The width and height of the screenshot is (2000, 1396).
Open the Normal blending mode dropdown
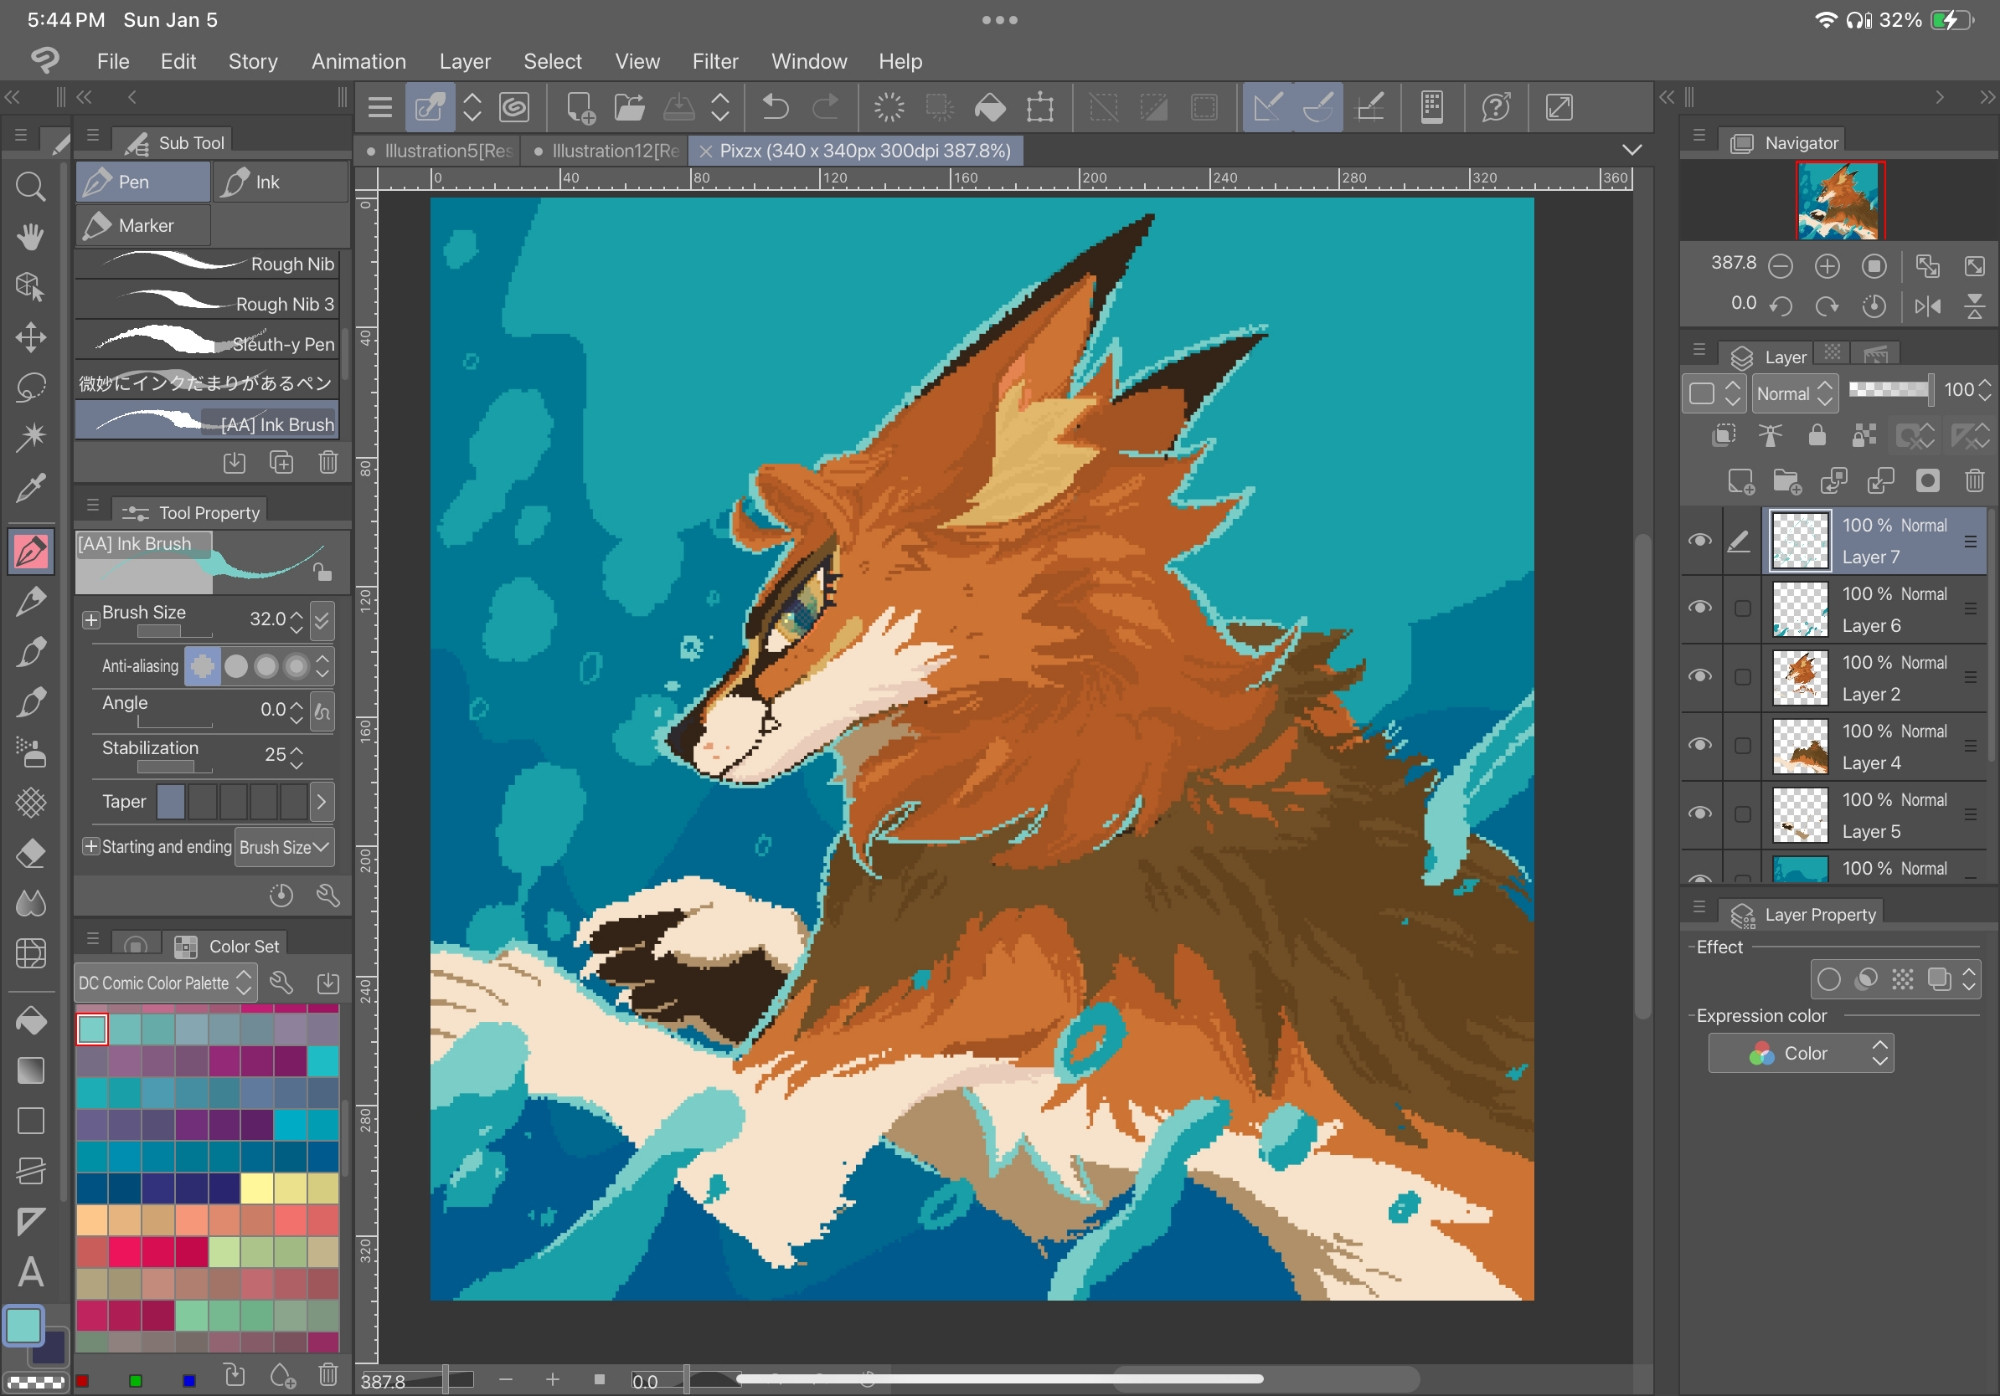(x=1796, y=393)
